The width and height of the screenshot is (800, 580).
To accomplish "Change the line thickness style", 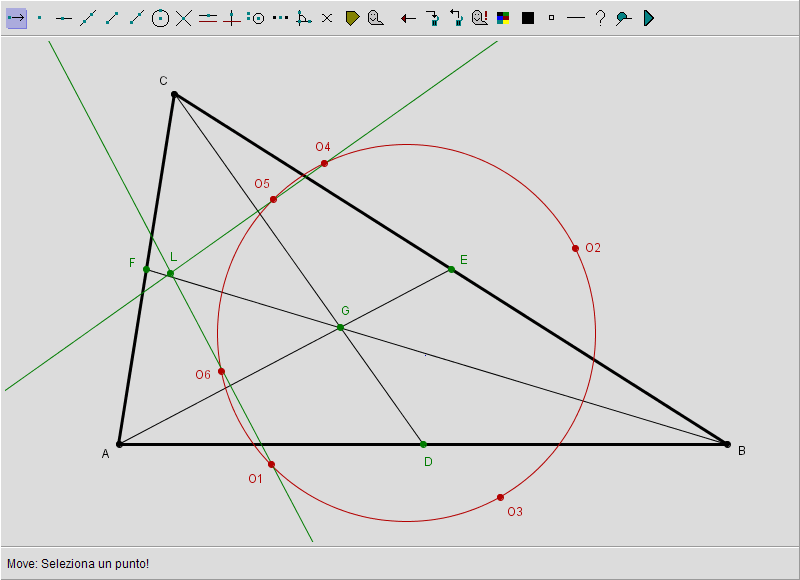I will pos(575,18).
